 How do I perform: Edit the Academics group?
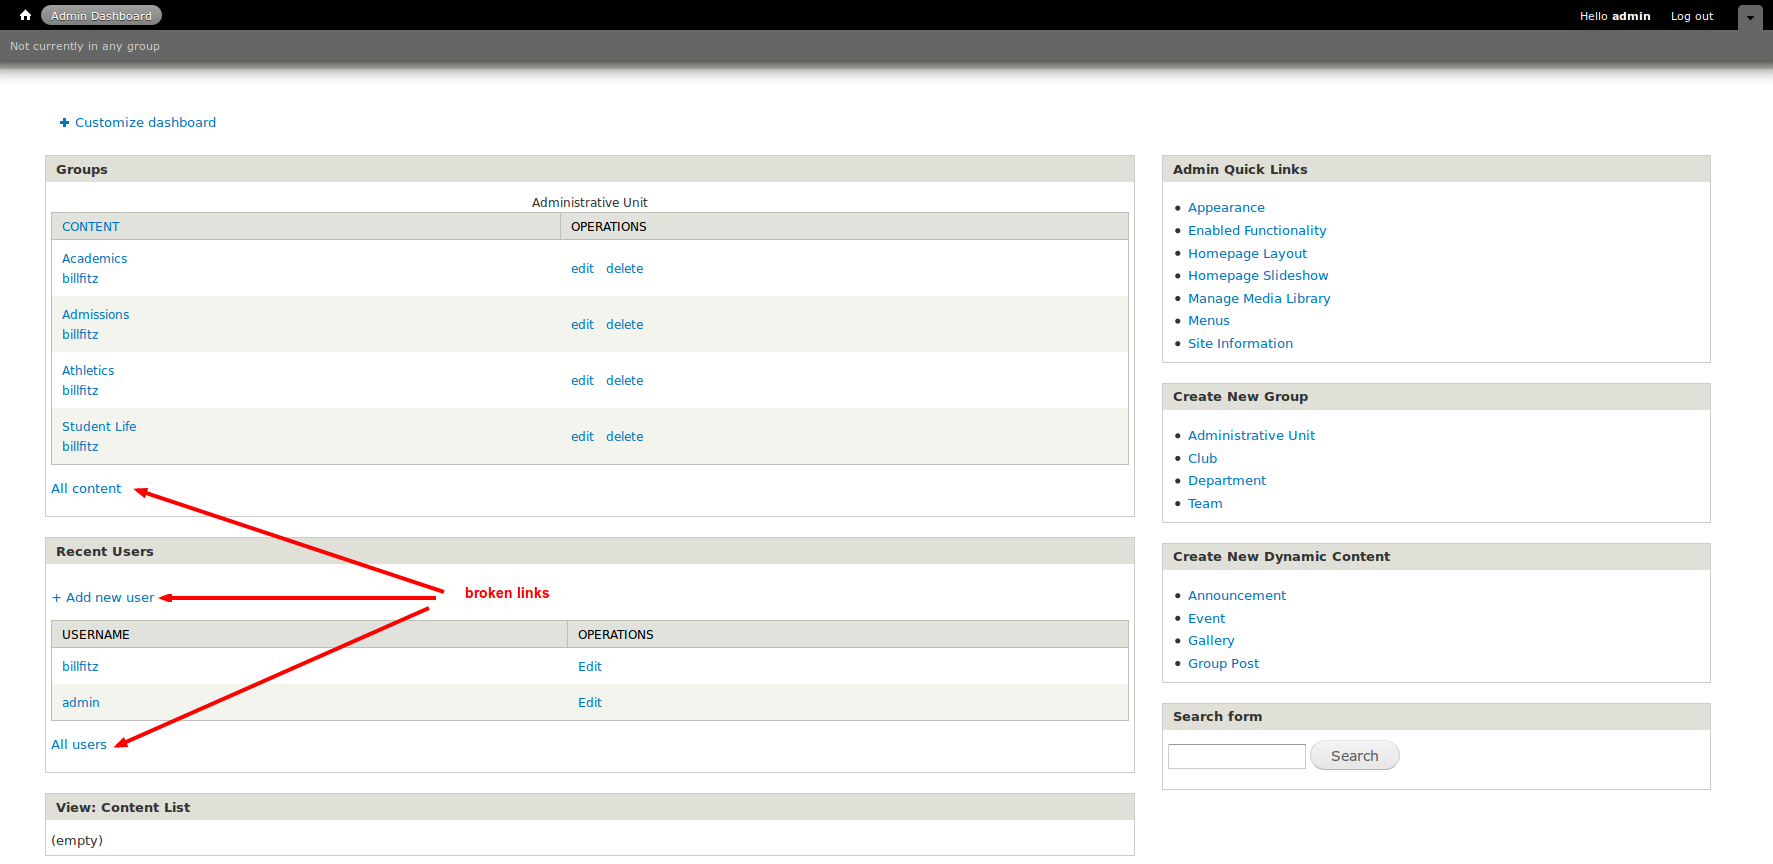point(582,268)
